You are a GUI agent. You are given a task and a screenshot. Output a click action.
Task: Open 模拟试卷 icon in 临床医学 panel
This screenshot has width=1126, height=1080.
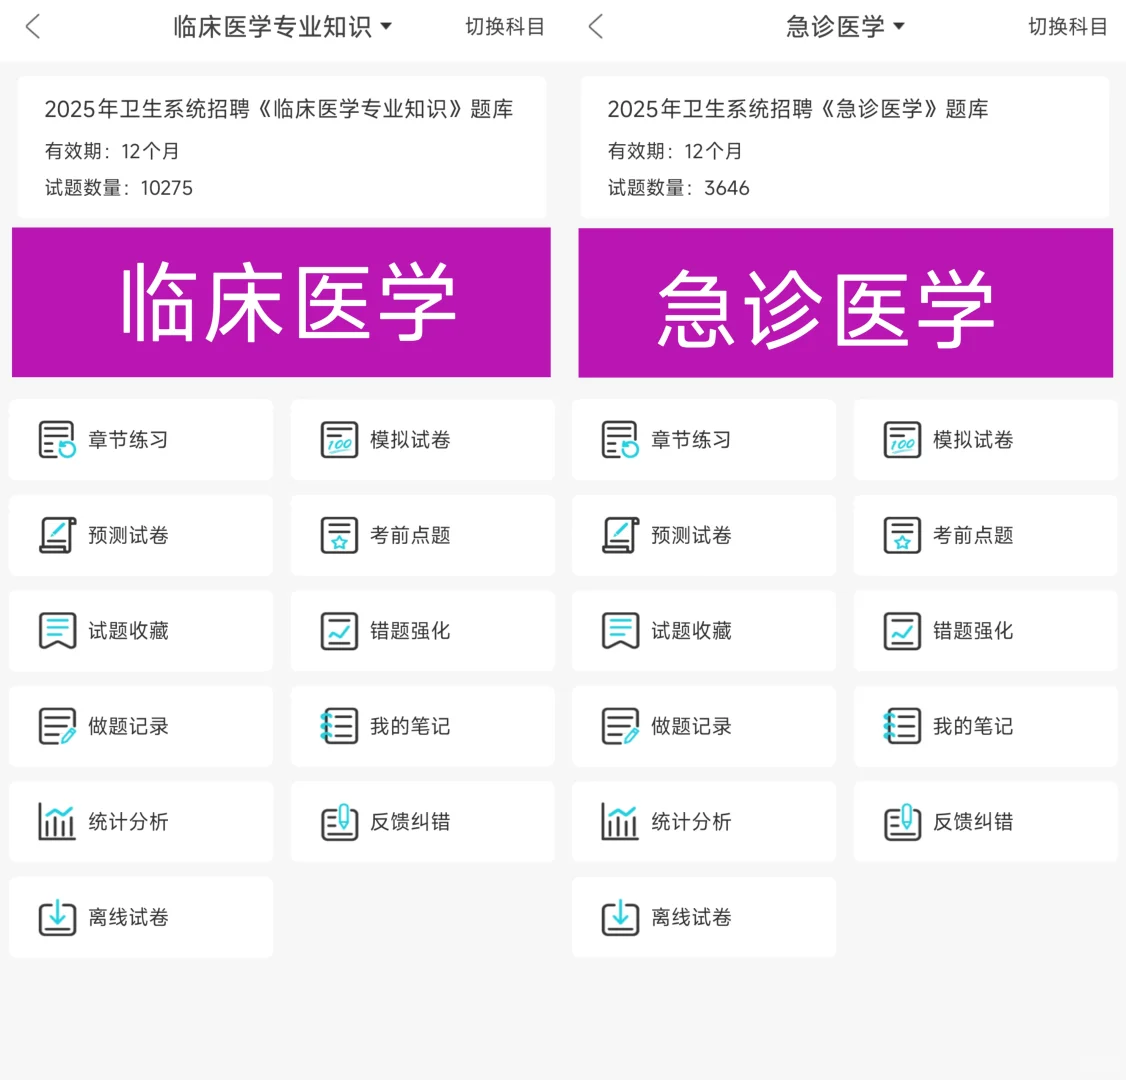coord(339,439)
